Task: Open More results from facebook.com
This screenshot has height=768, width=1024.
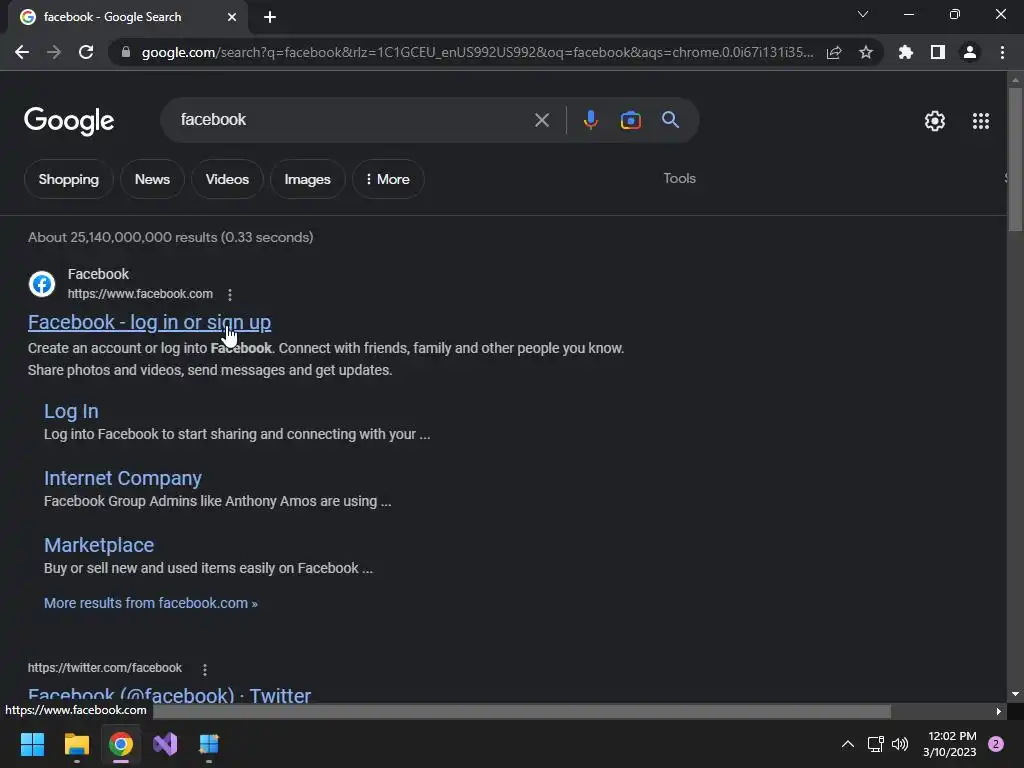Action: click(151, 603)
